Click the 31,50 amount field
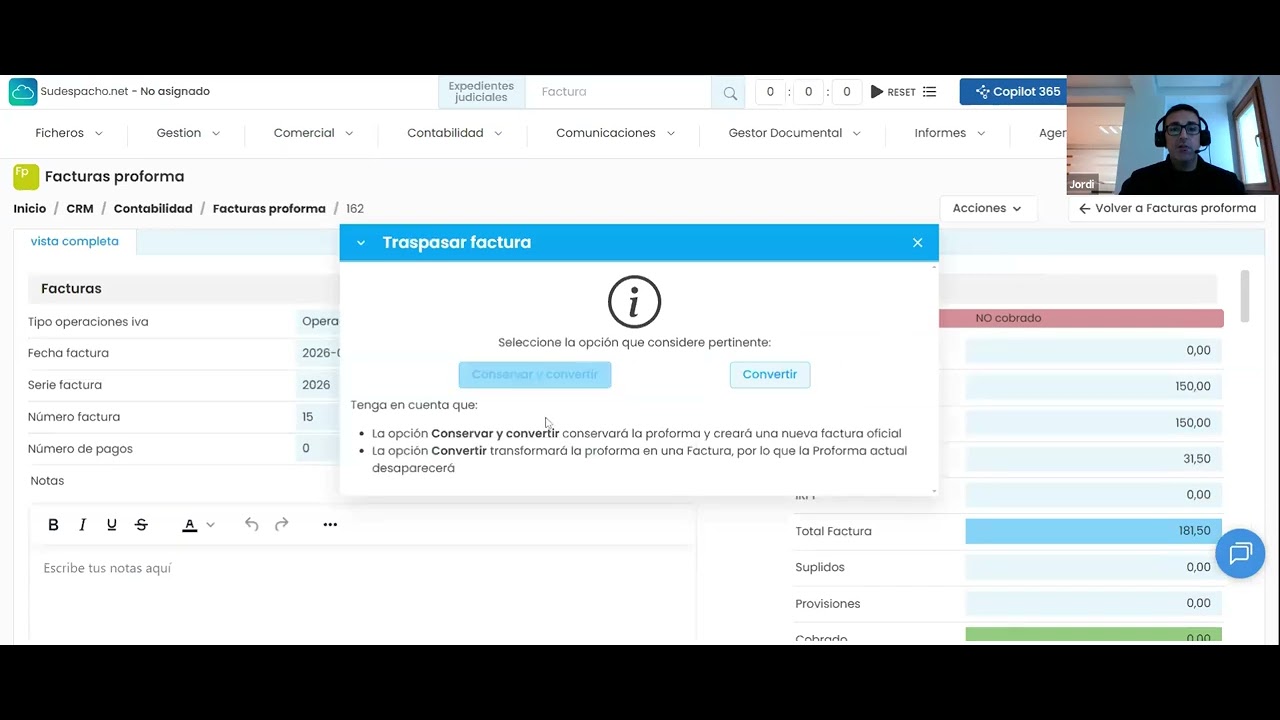Image resolution: width=1280 pixels, height=720 pixels. click(1093, 459)
